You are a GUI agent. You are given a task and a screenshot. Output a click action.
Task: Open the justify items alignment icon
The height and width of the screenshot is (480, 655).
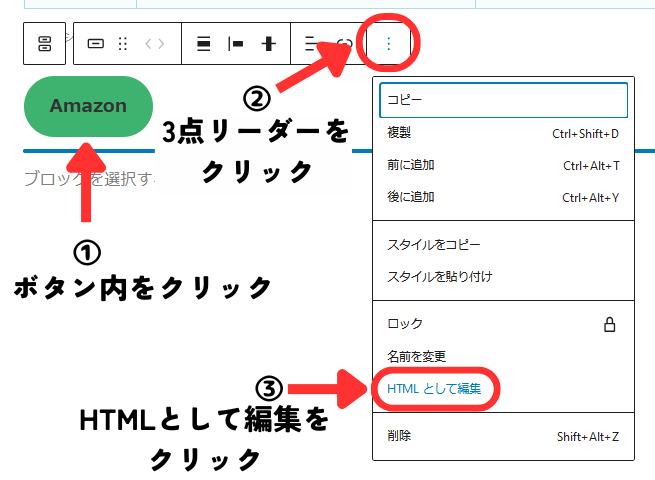[203, 43]
